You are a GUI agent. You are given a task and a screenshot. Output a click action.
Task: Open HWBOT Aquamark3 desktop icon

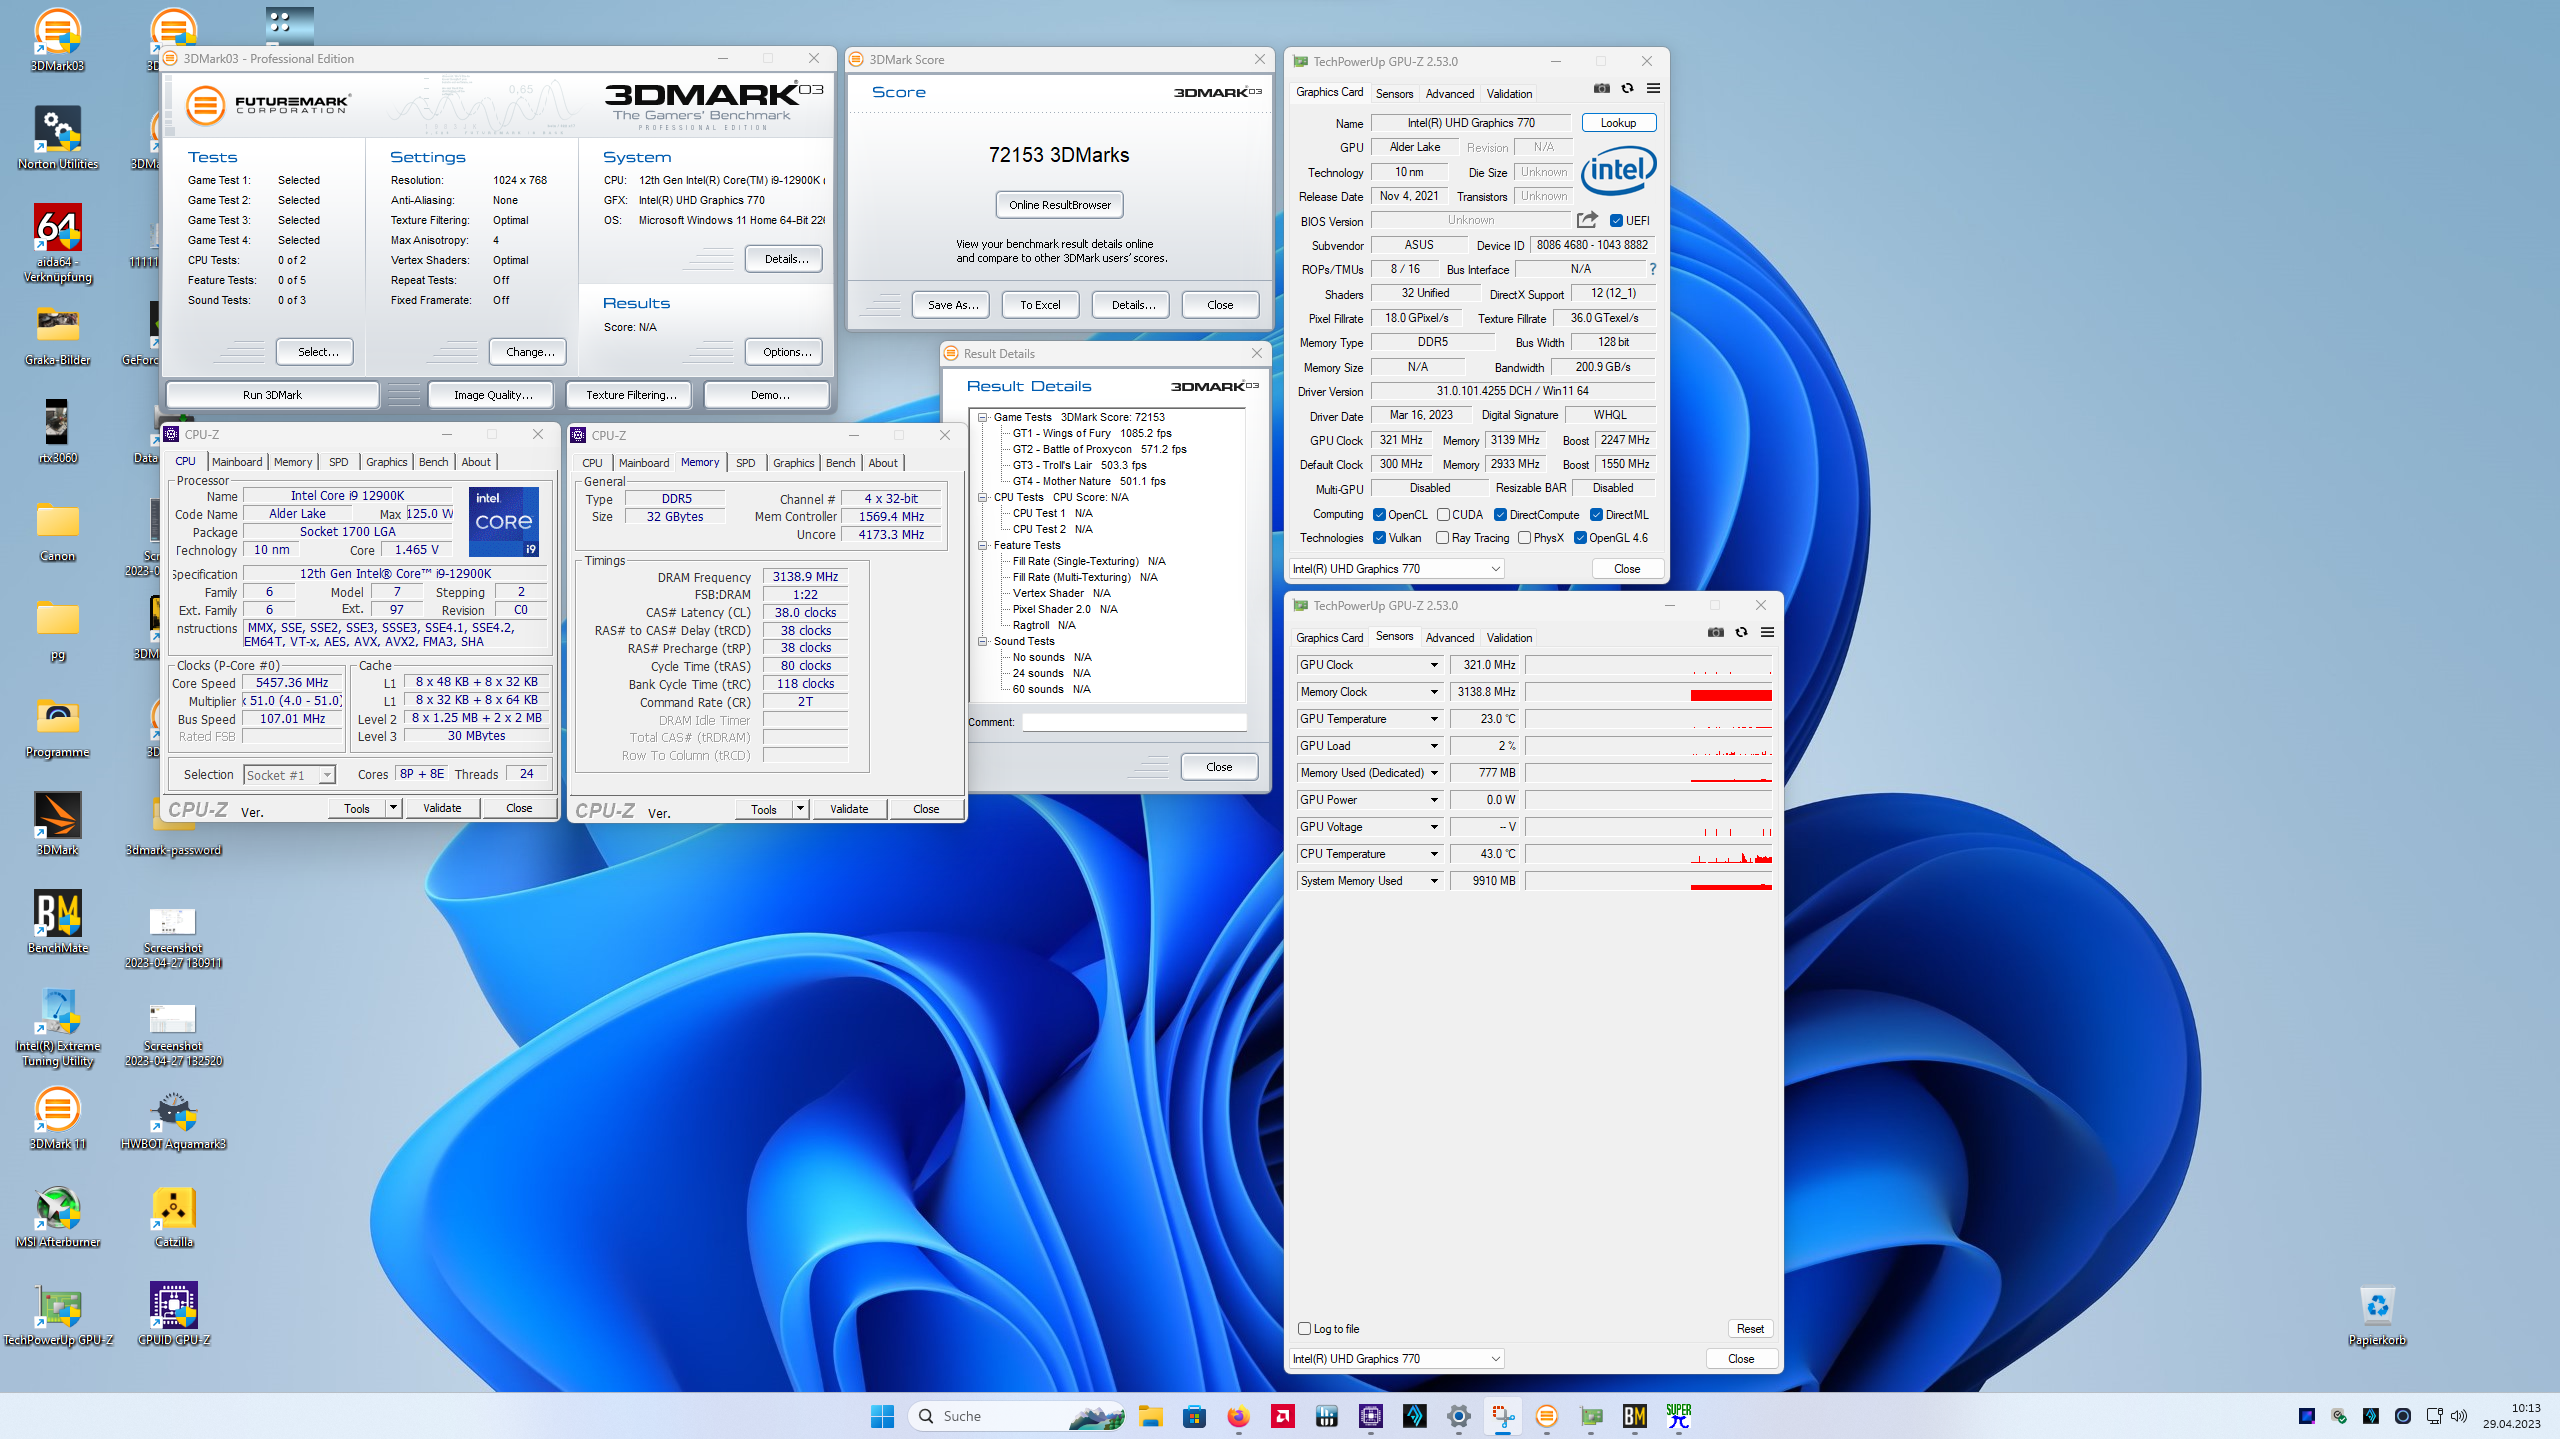174,1119
